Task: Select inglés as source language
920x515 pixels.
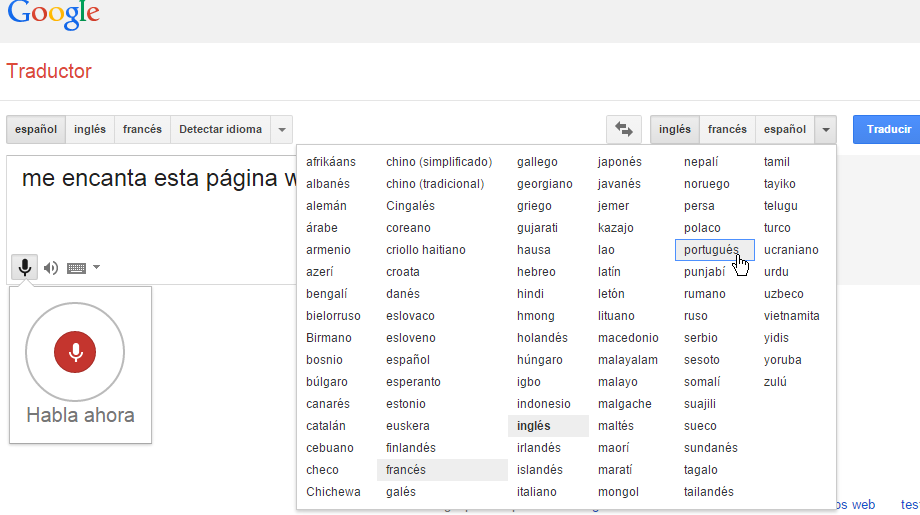Action: (x=90, y=129)
